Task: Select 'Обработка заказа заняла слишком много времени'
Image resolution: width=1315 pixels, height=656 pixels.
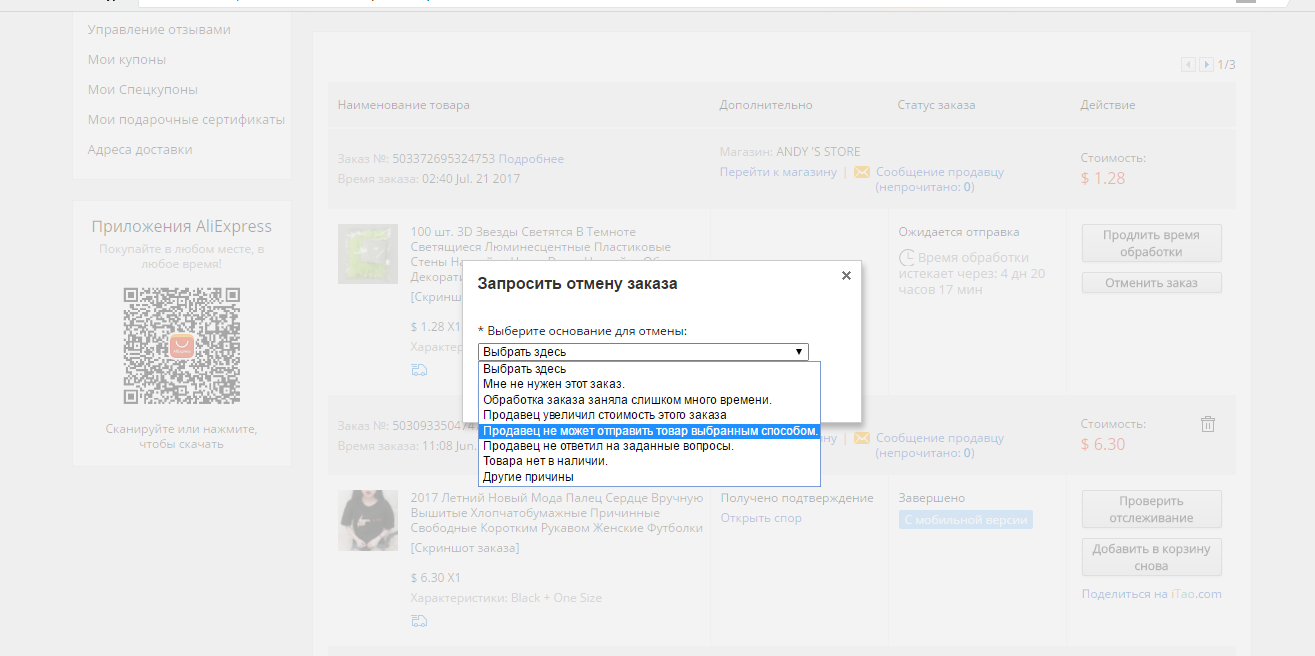Action: [627, 399]
